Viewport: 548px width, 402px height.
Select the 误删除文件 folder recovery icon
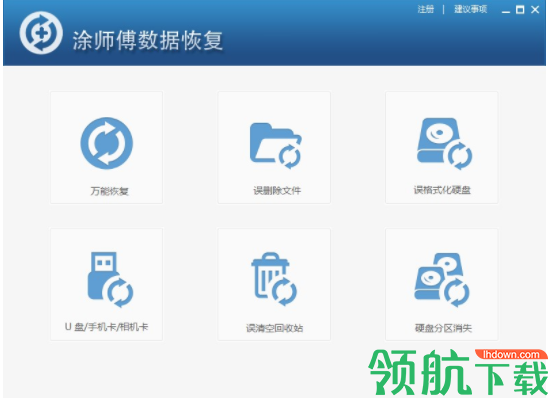tap(275, 145)
